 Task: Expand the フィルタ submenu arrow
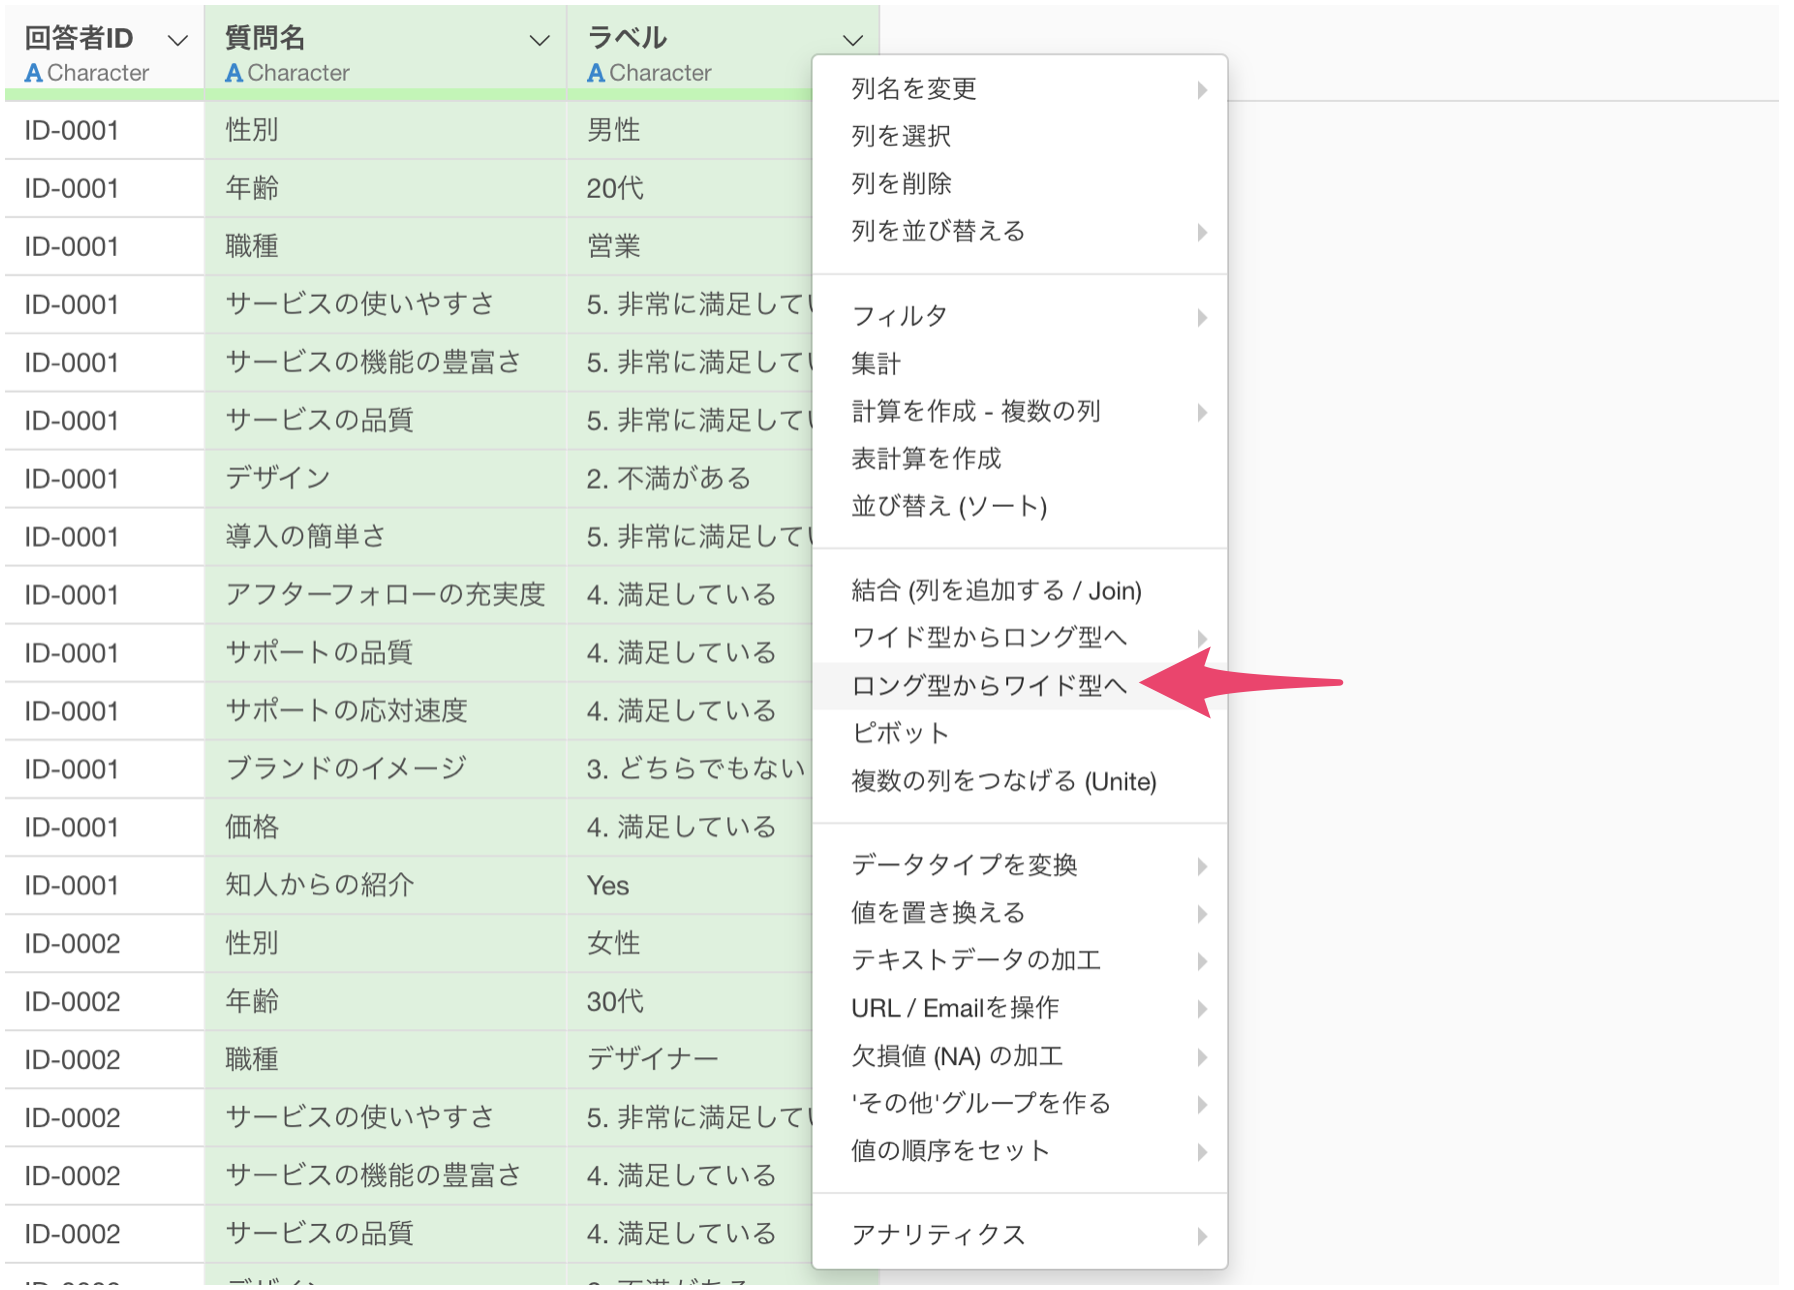1201,318
